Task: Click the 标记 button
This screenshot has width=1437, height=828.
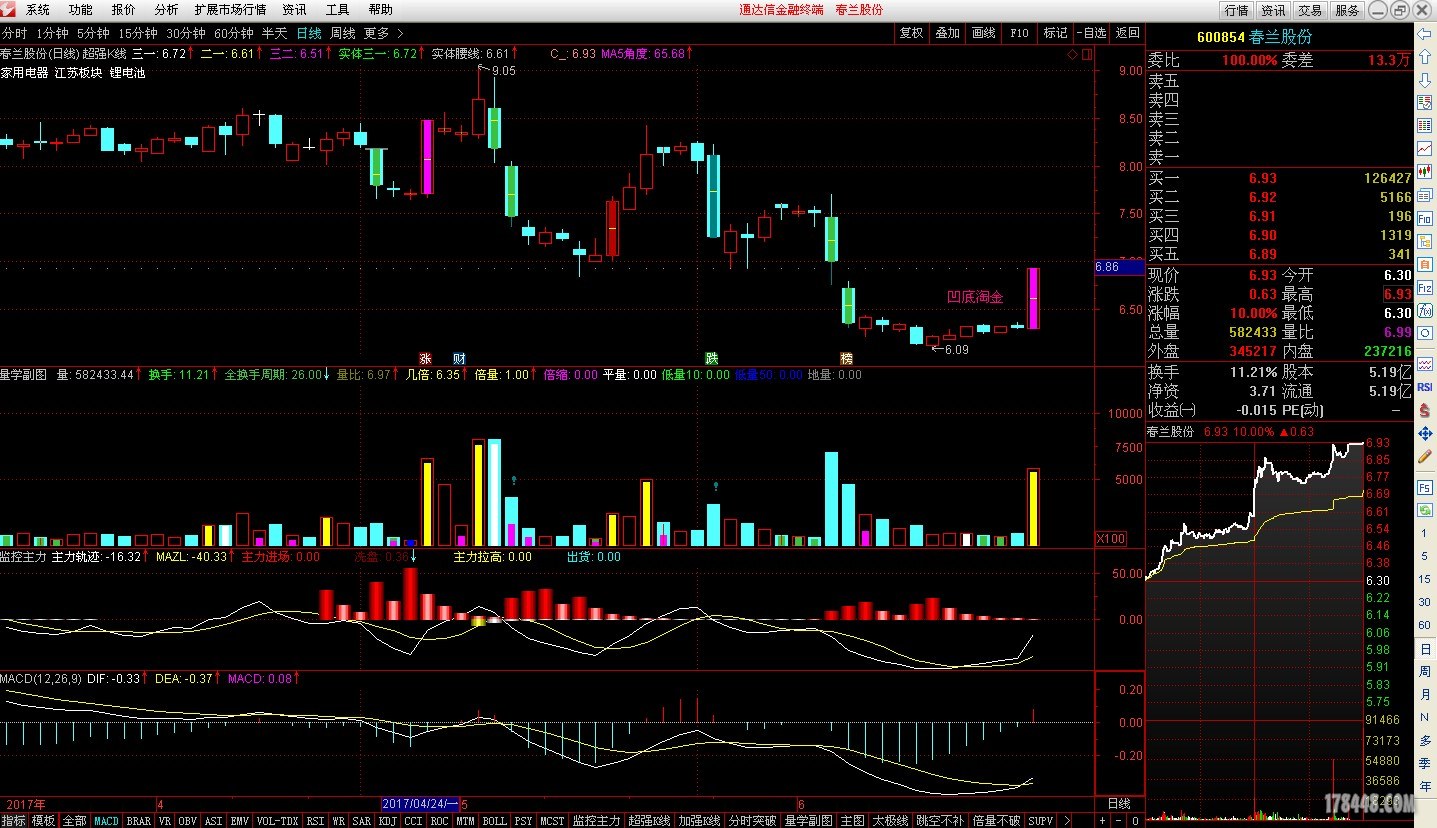Action: click(x=1055, y=33)
